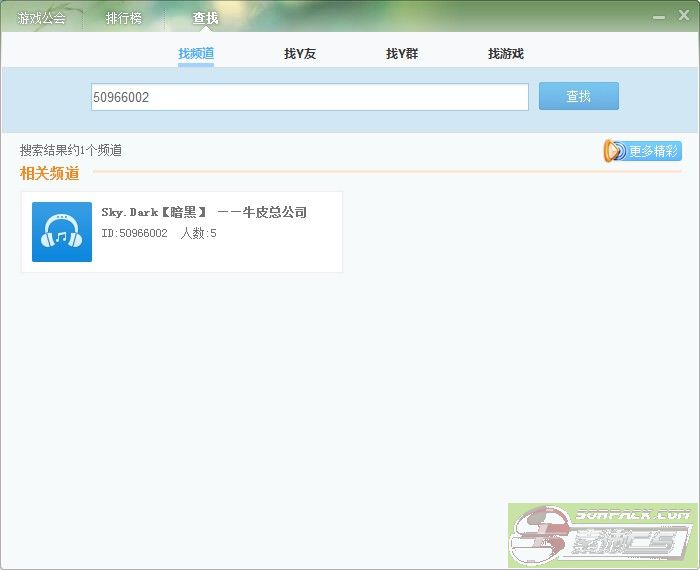Open the 找Y群 sub-tab
This screenshot has width=700, height=570.
click(x=402, y=53)
